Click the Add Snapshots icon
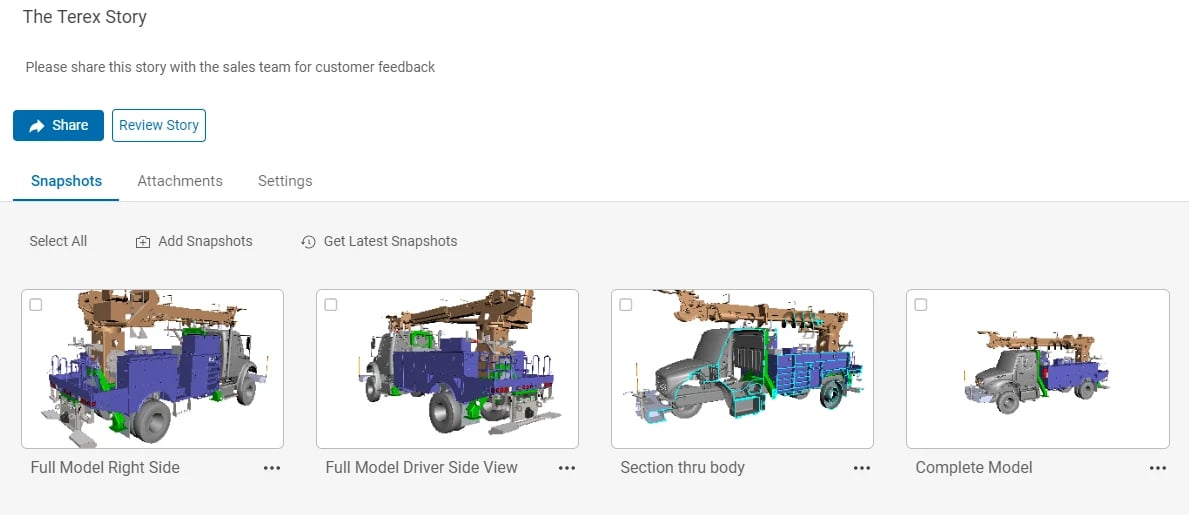 143,242
